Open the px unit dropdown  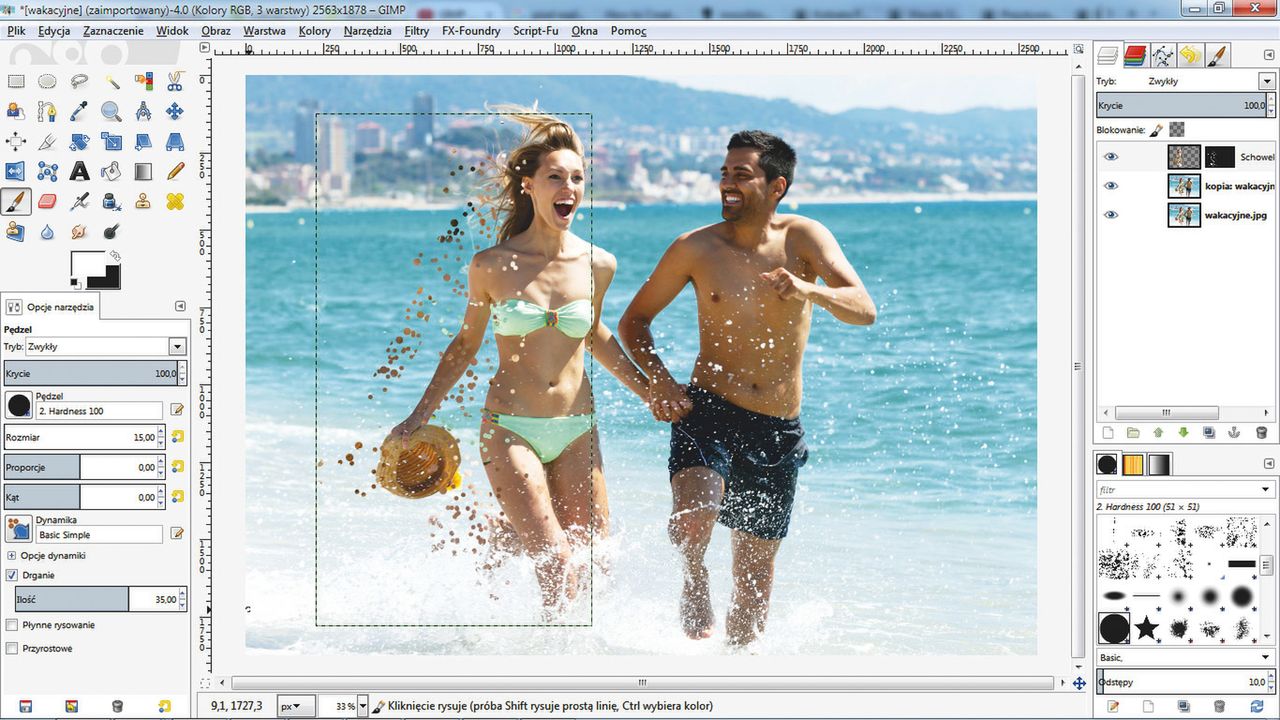click(297, 705)
